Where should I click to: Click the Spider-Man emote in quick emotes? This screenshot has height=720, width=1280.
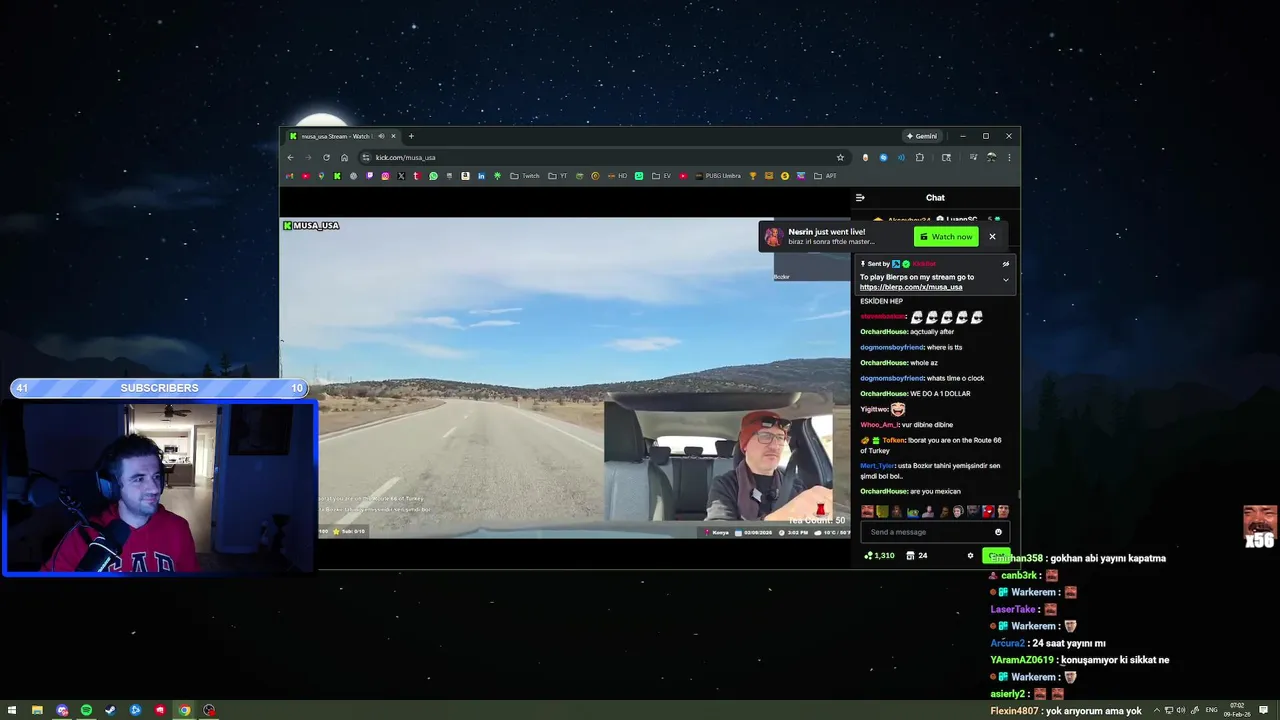[988, 511]
